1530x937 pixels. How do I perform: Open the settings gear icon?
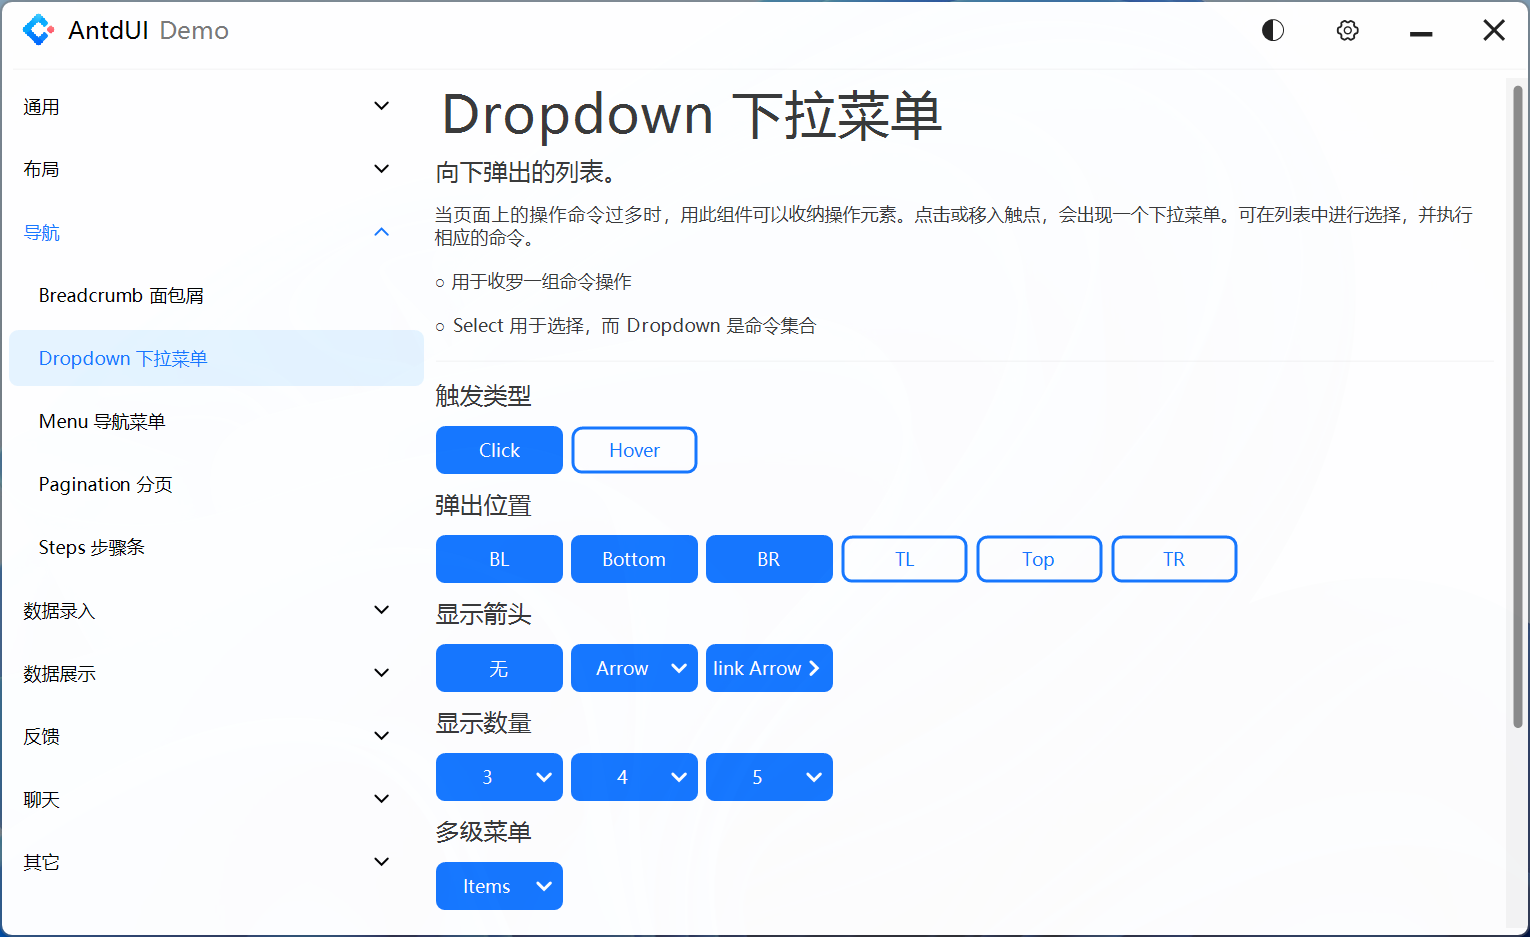tap(1347, 30)
